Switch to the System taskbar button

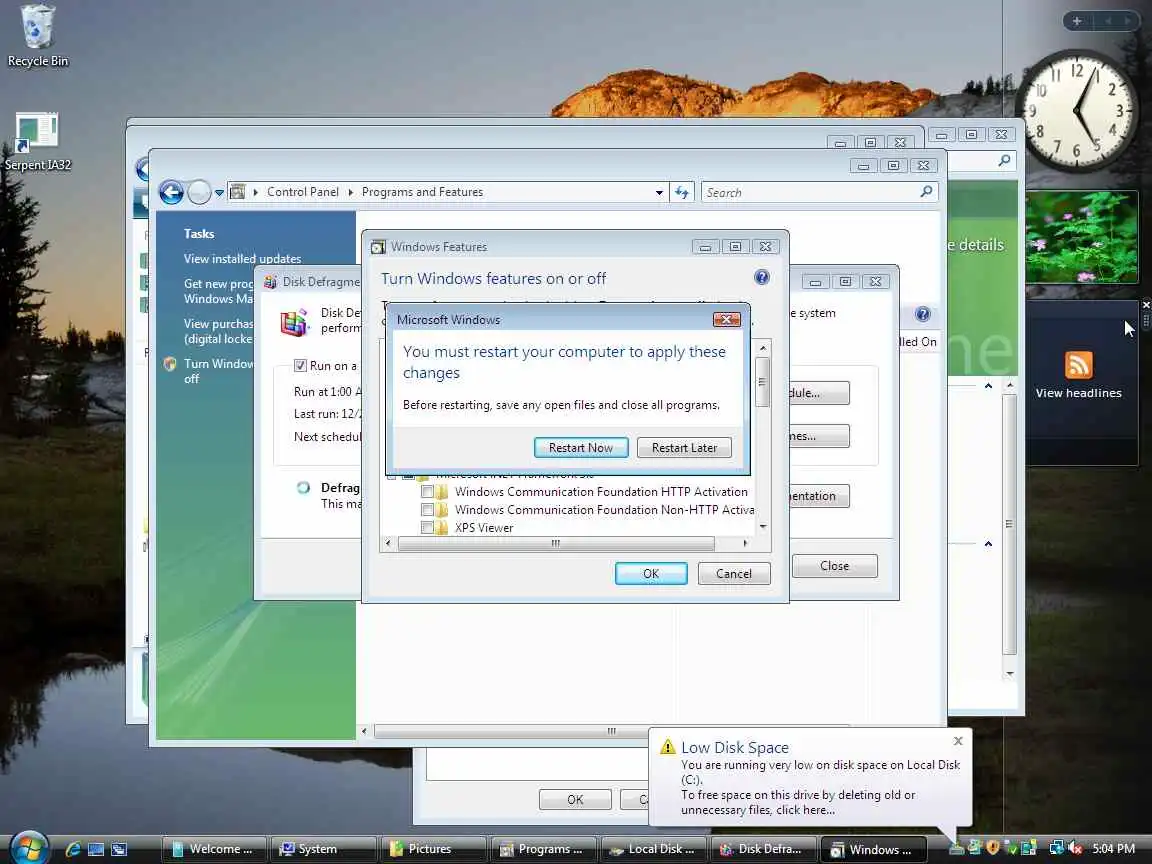pyautogui.click(x=323, y=849)
